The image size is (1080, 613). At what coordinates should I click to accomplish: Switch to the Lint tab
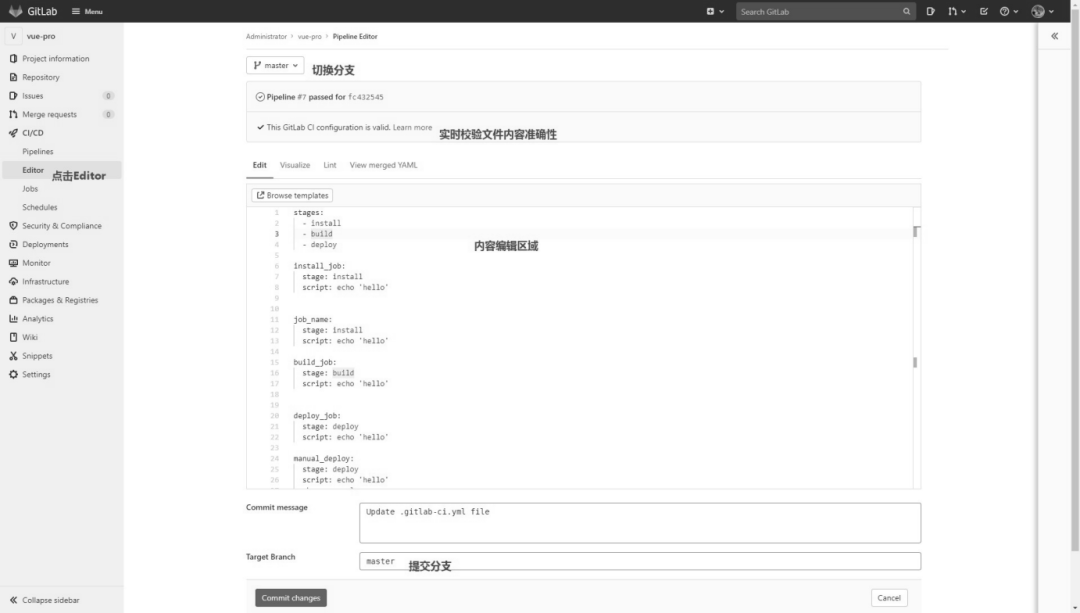pyautogui.click(x=330, y=165)
